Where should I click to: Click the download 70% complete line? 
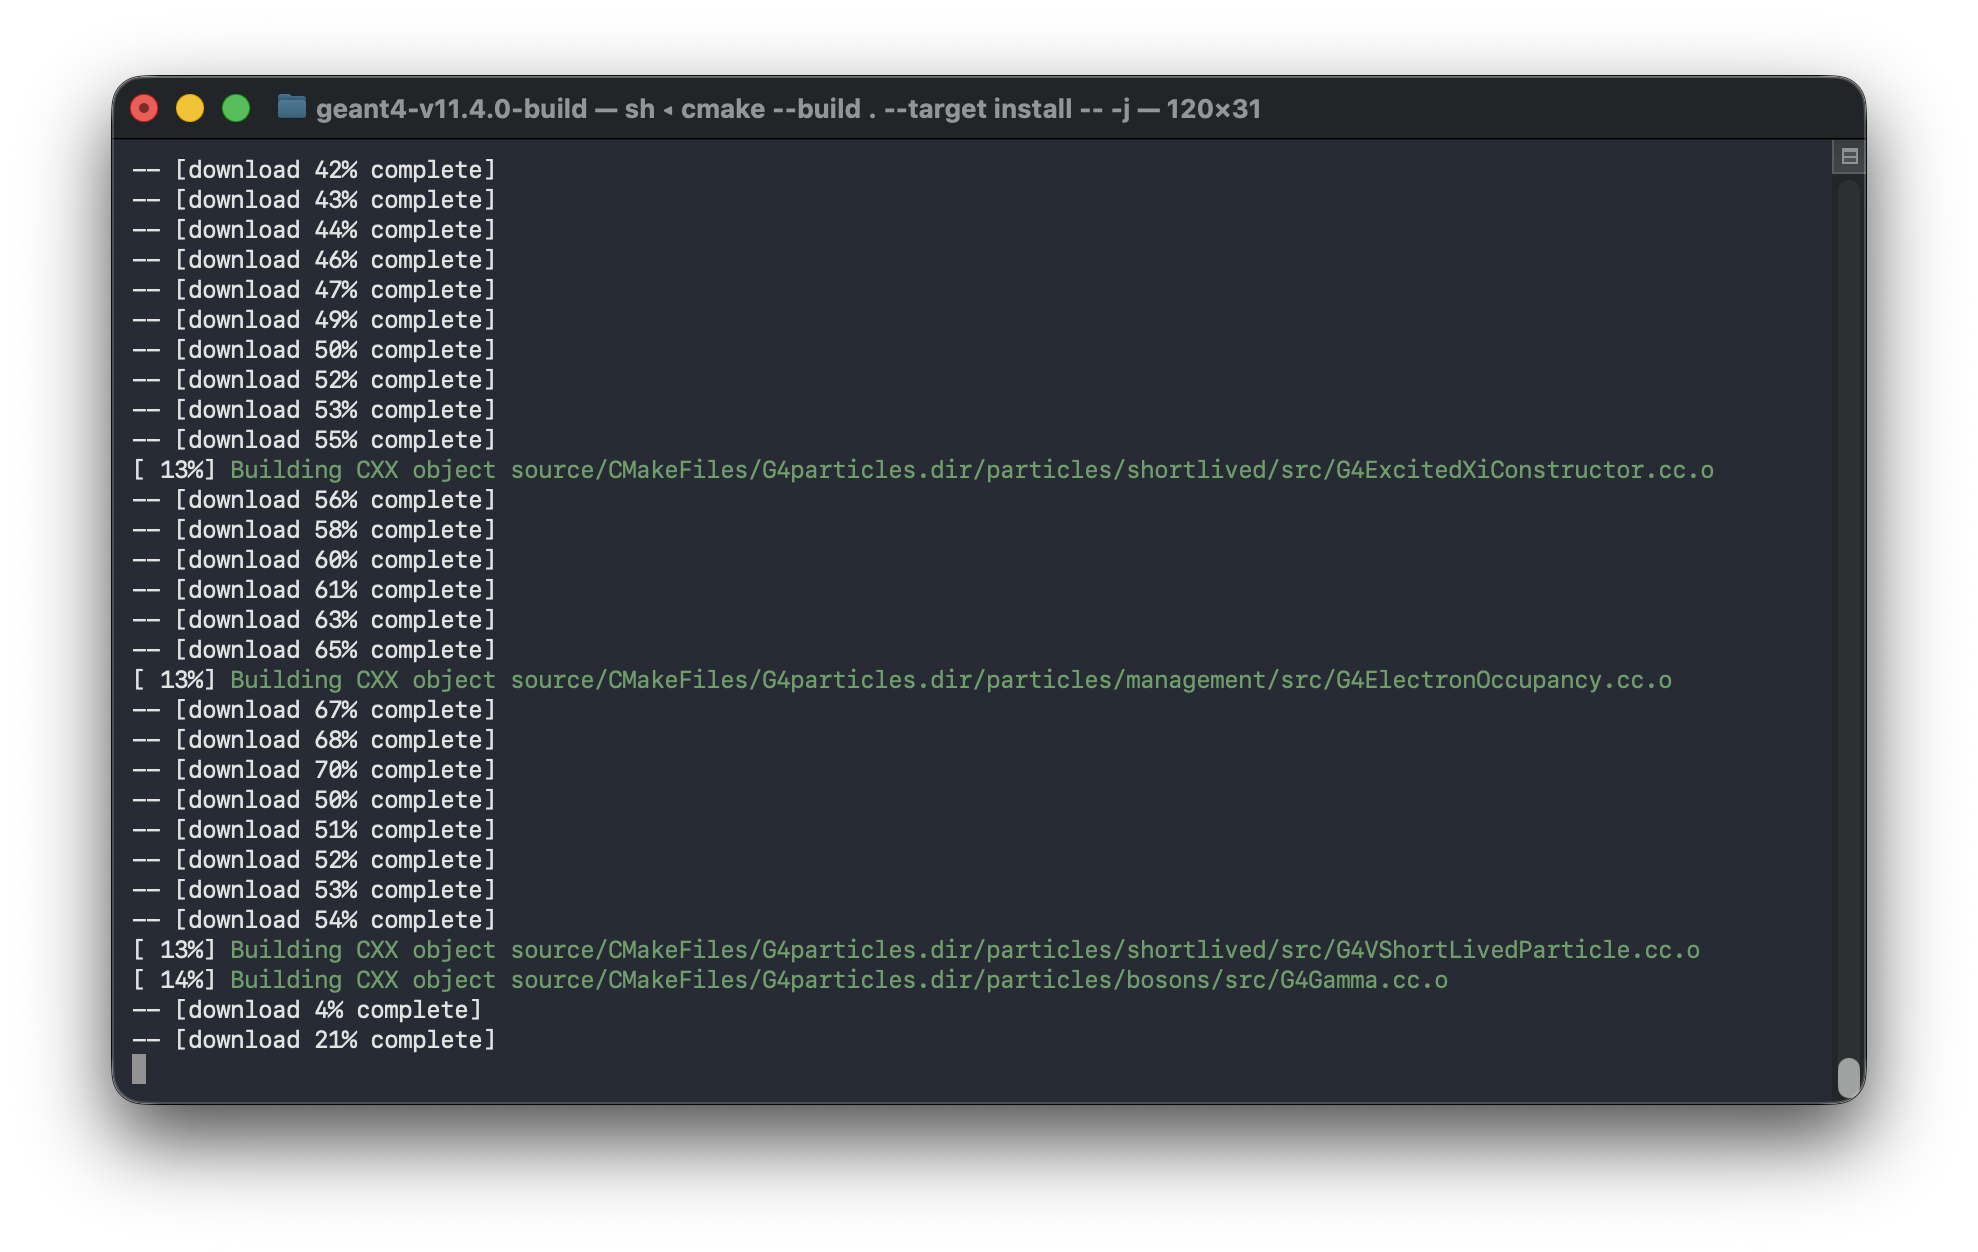tap(313, 769)
